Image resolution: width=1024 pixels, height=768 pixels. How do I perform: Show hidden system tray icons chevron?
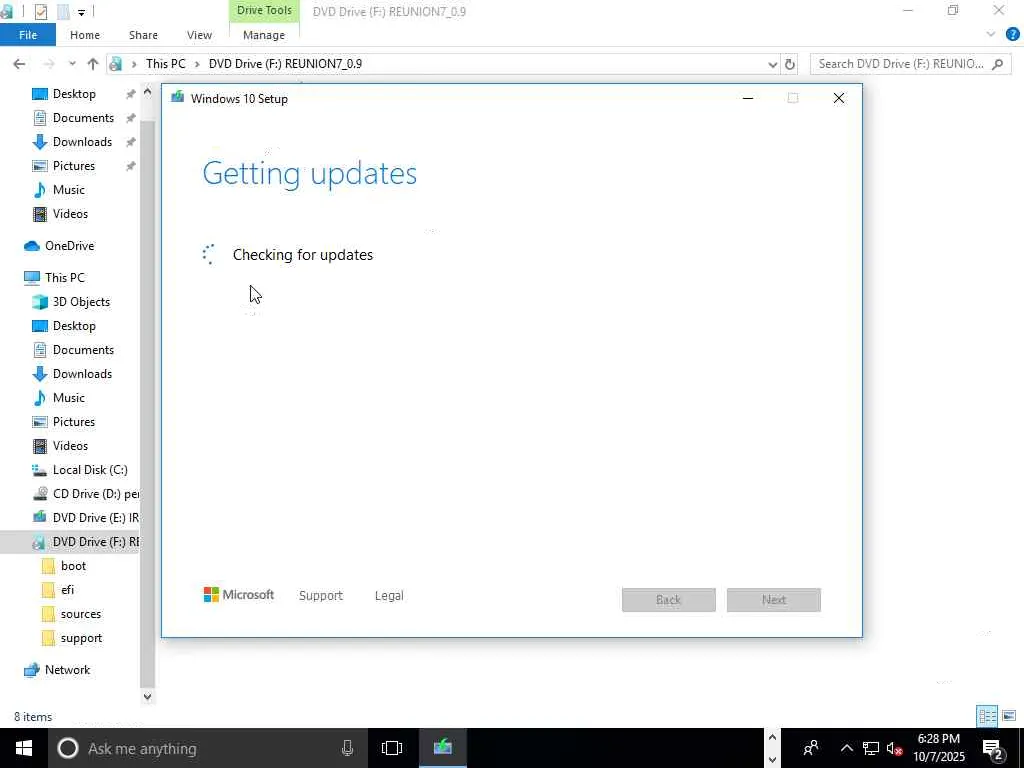(x=846, y=748)
